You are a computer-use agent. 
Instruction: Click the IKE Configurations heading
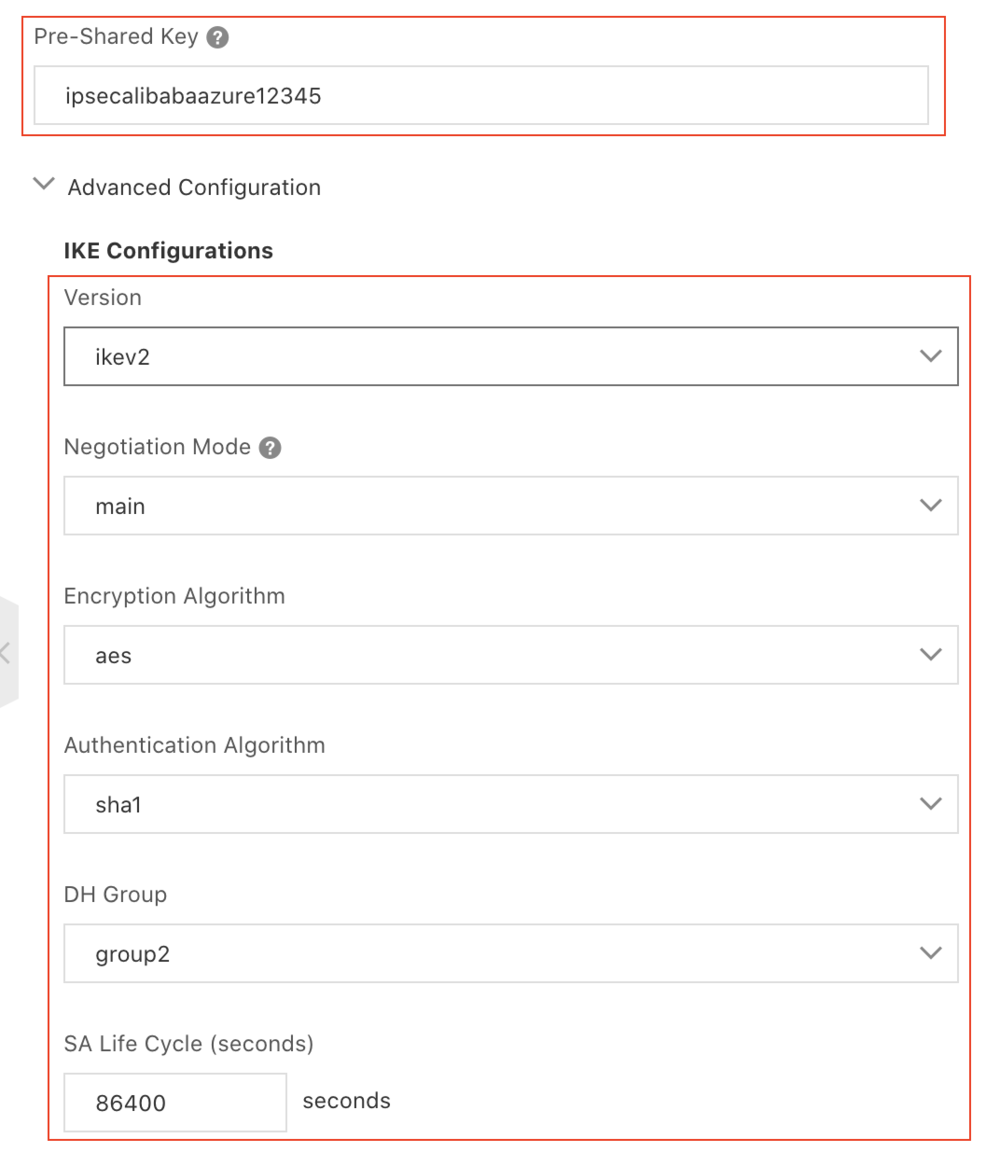click(x=168, y=250)
